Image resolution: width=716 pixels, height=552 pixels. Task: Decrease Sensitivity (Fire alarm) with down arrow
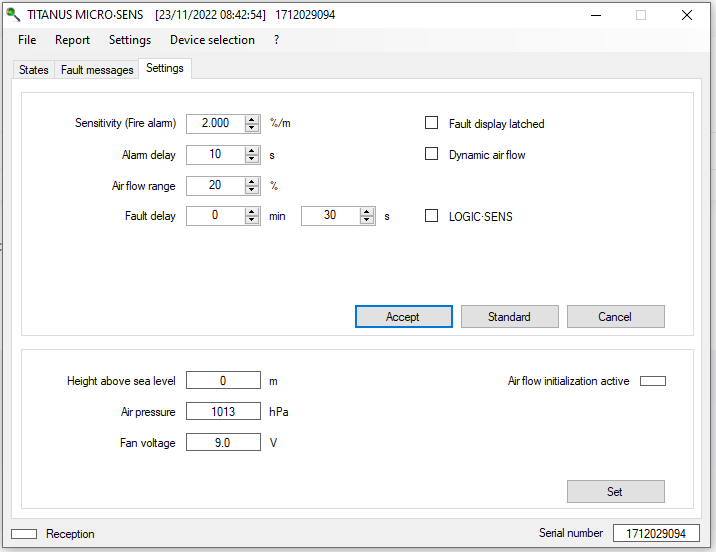click(x=252, y=127)
